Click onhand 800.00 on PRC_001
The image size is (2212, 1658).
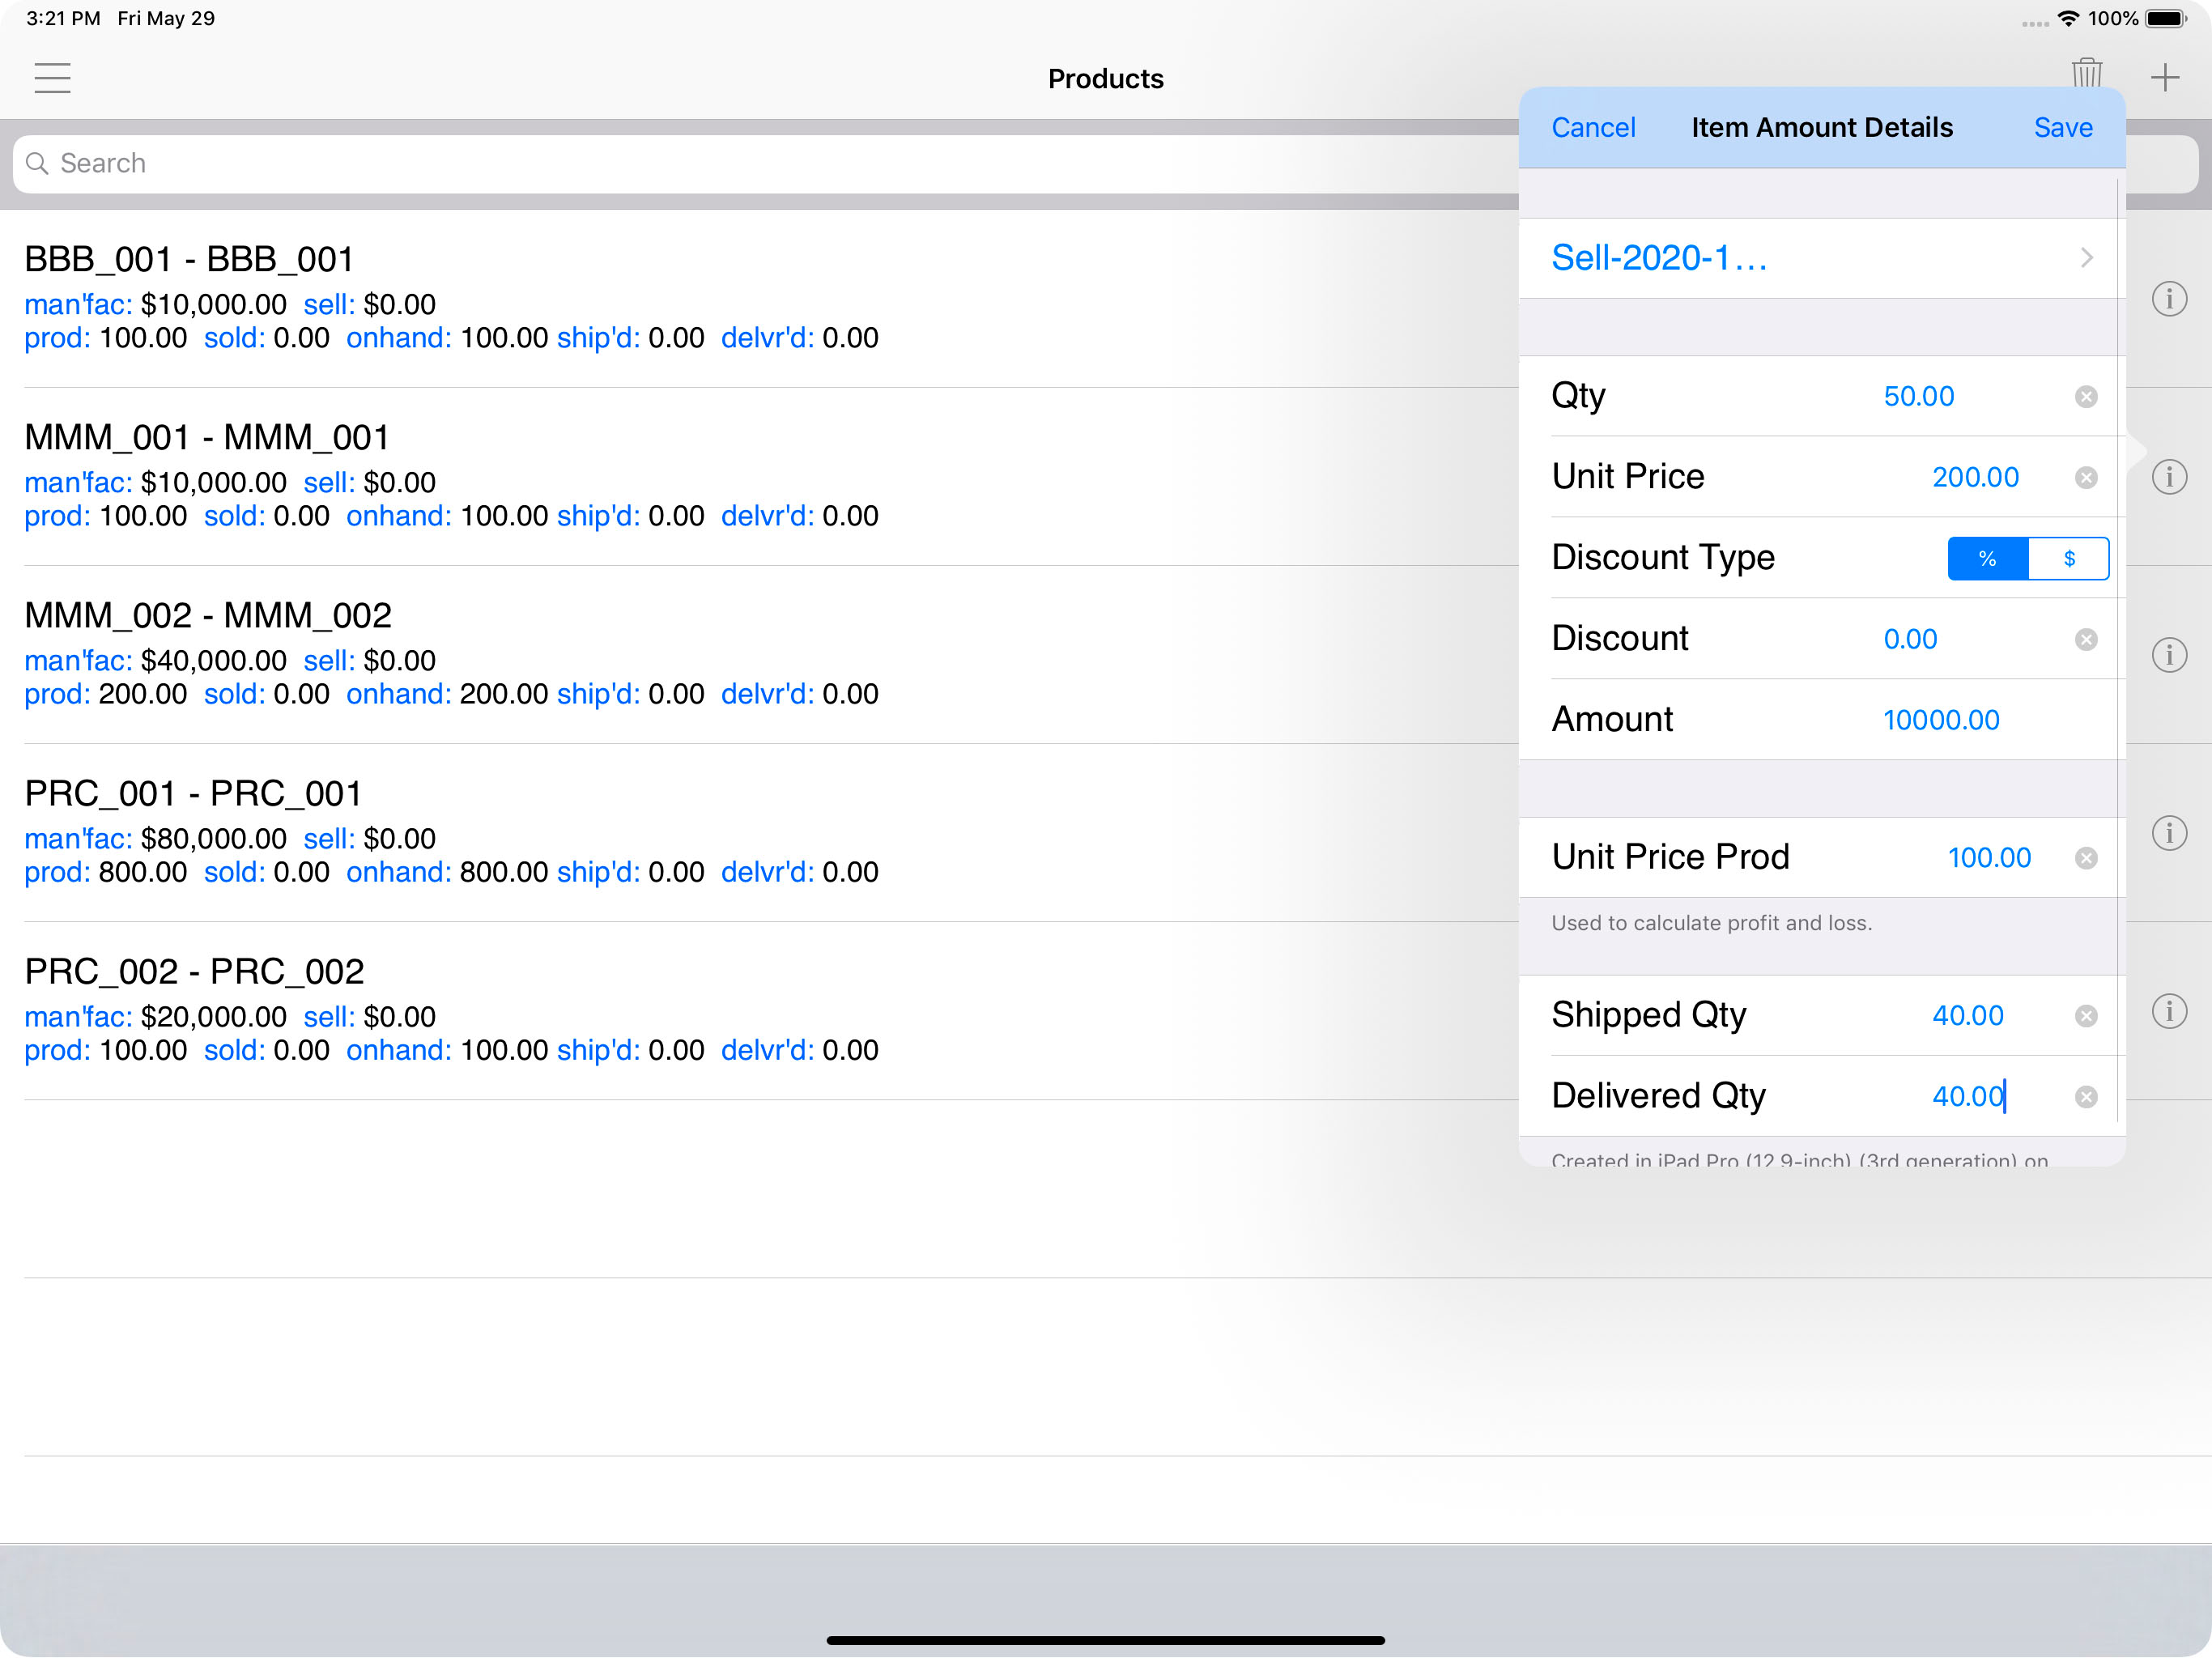447,873
